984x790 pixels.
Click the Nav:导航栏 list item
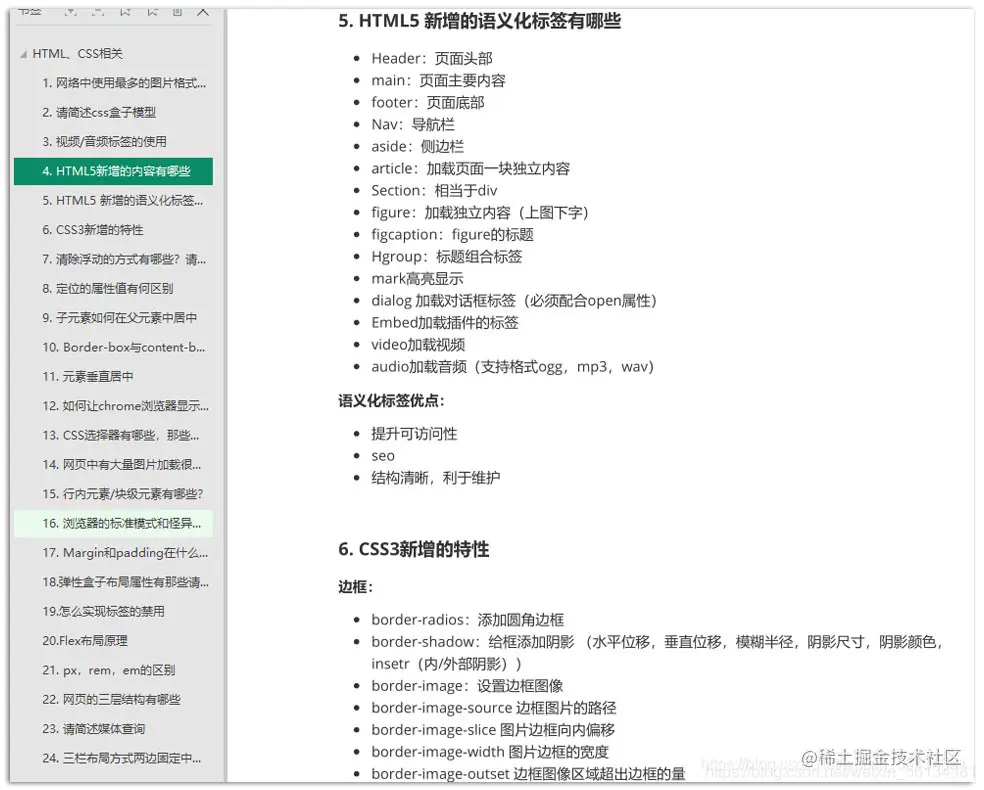(x=413, y=124)
